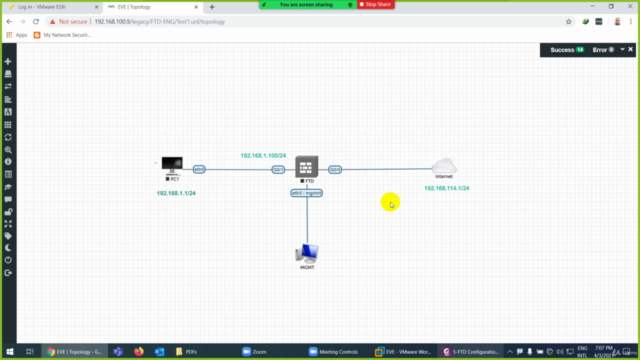The height and width of the screenshot is (360, 640).
Task: Open Windows Start menu
Action: 10,351
